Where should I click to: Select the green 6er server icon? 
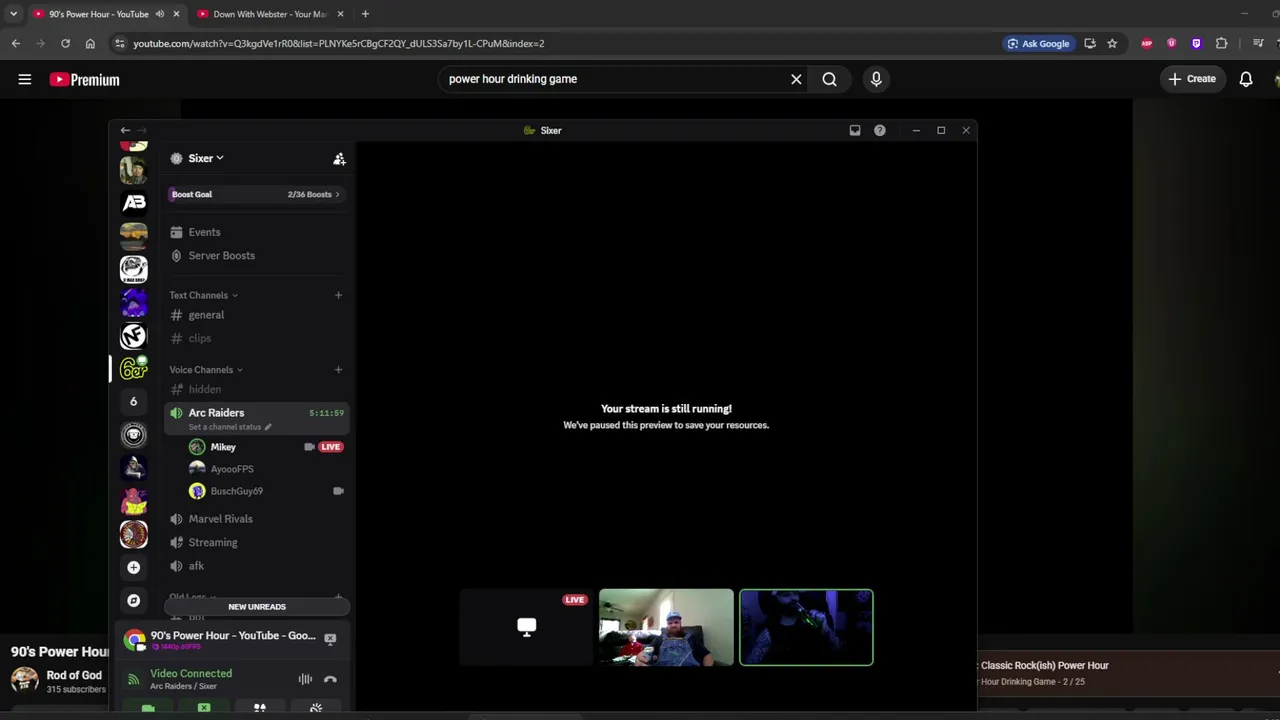(133, 369)
